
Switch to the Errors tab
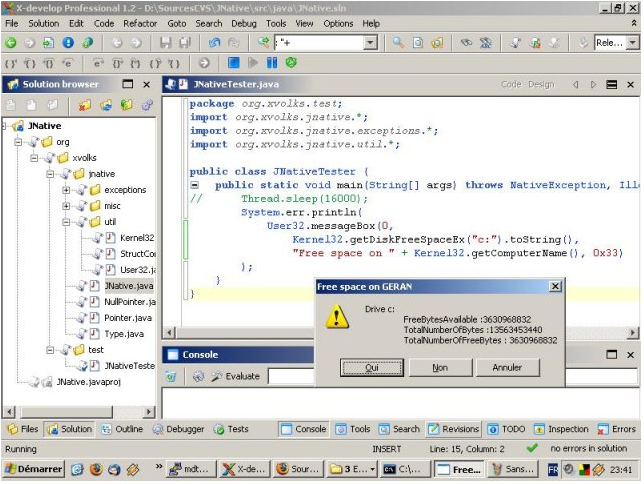click(616, 429)
